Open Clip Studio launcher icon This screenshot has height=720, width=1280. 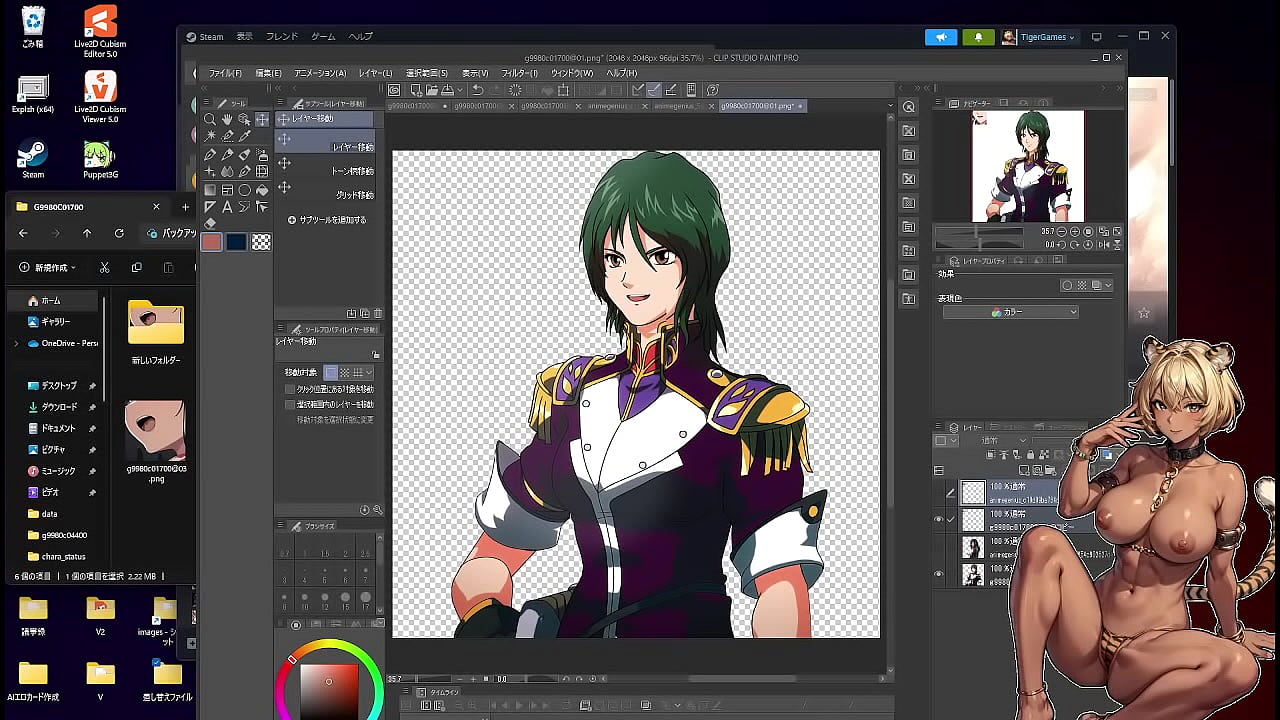click(x=394, y=89)
